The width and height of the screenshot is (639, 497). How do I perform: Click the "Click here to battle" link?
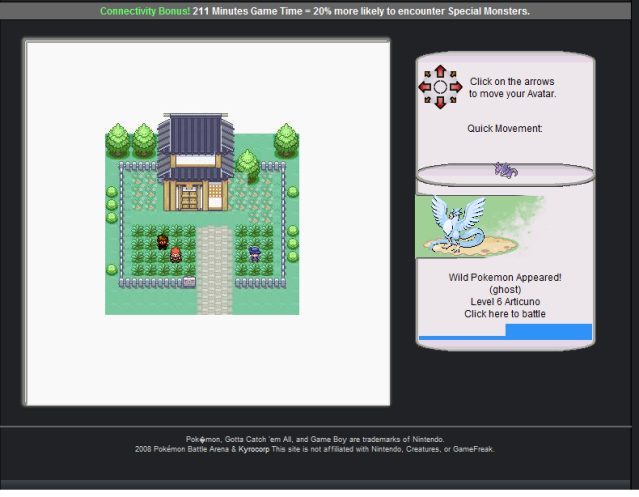point(505,314)
